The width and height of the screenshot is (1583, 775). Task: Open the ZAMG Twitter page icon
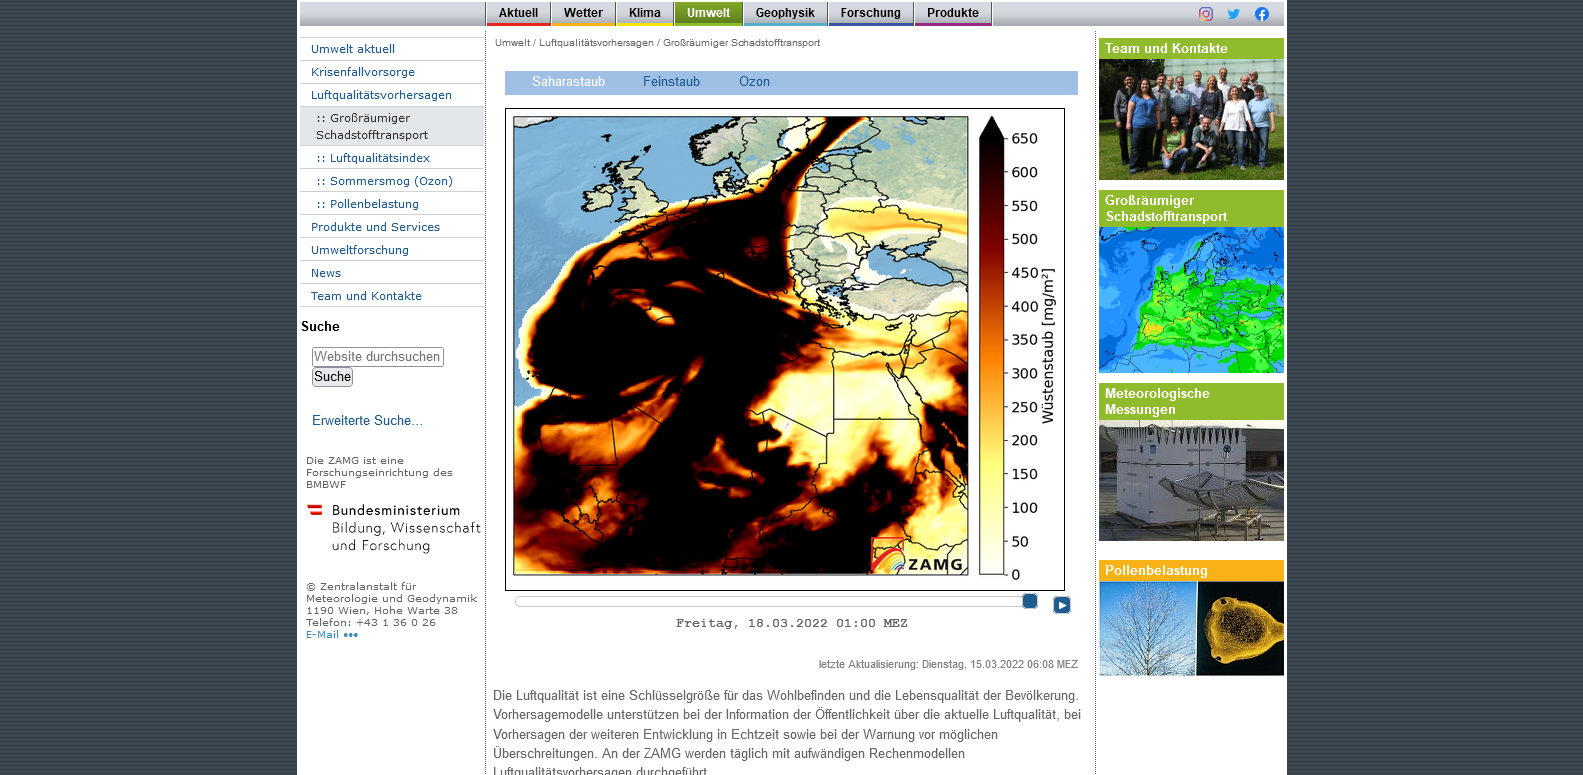point(1234,14)
